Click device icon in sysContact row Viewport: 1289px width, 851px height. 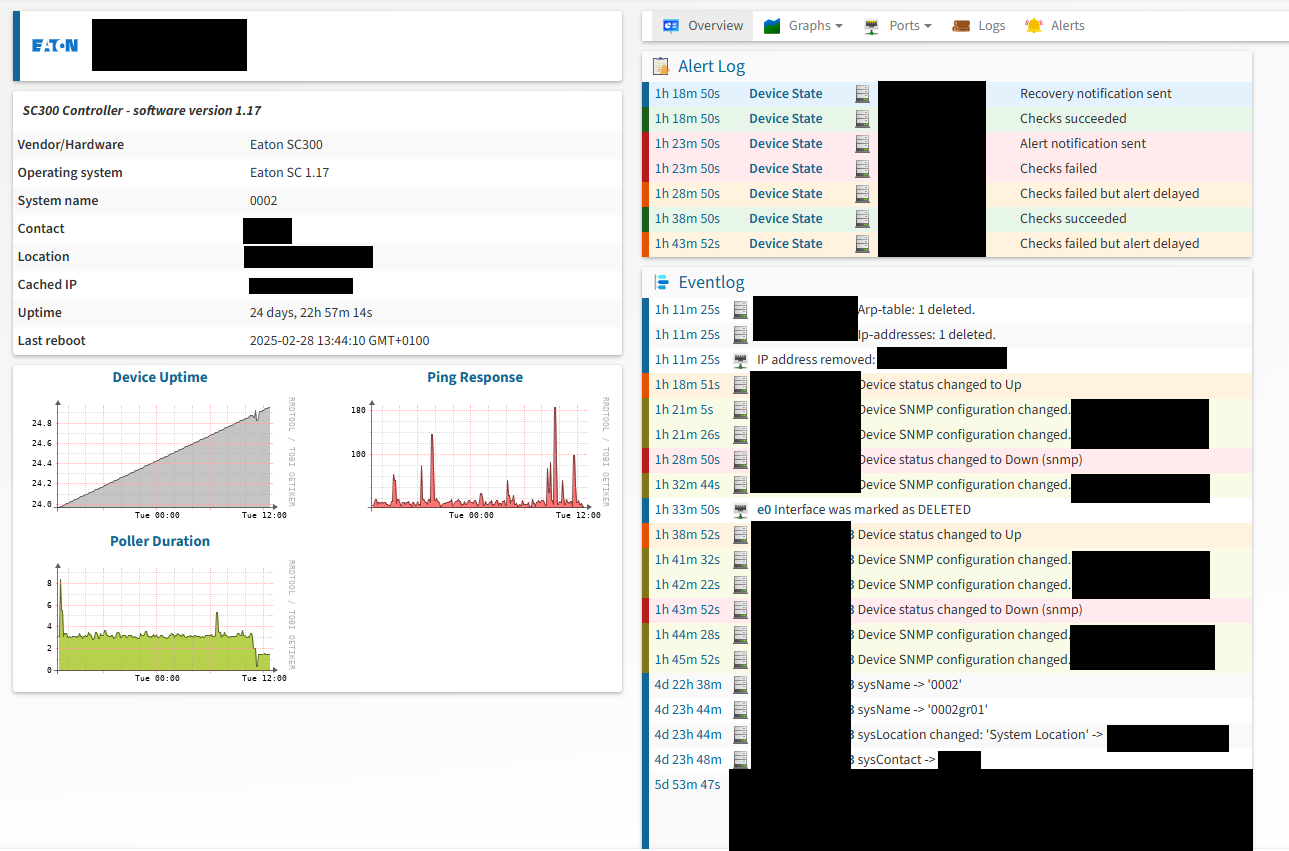(741, 760)
